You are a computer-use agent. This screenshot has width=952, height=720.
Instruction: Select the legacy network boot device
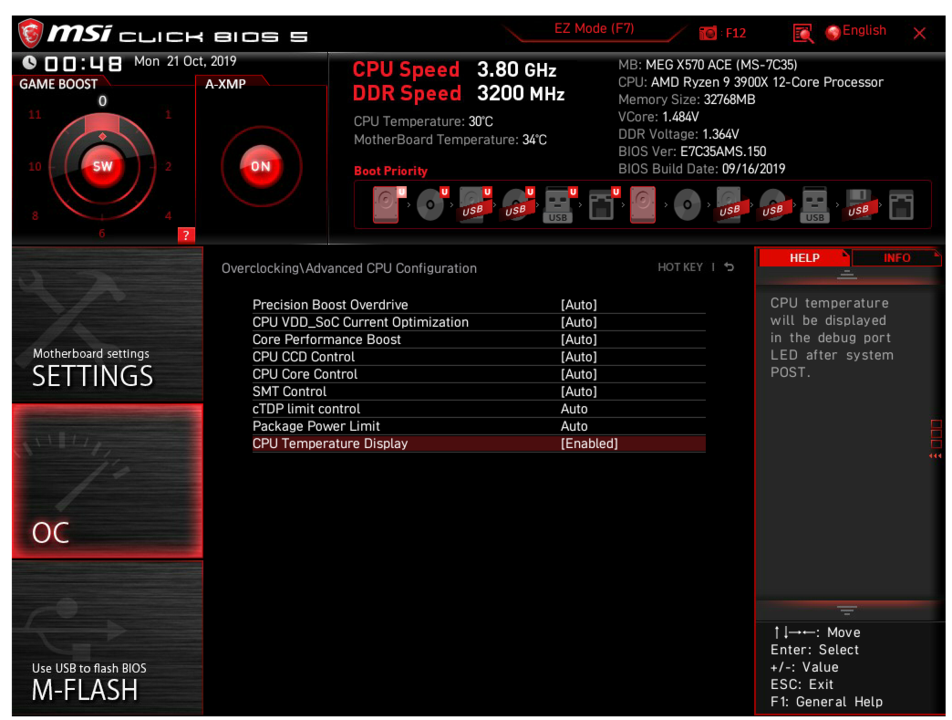point(901,205)
